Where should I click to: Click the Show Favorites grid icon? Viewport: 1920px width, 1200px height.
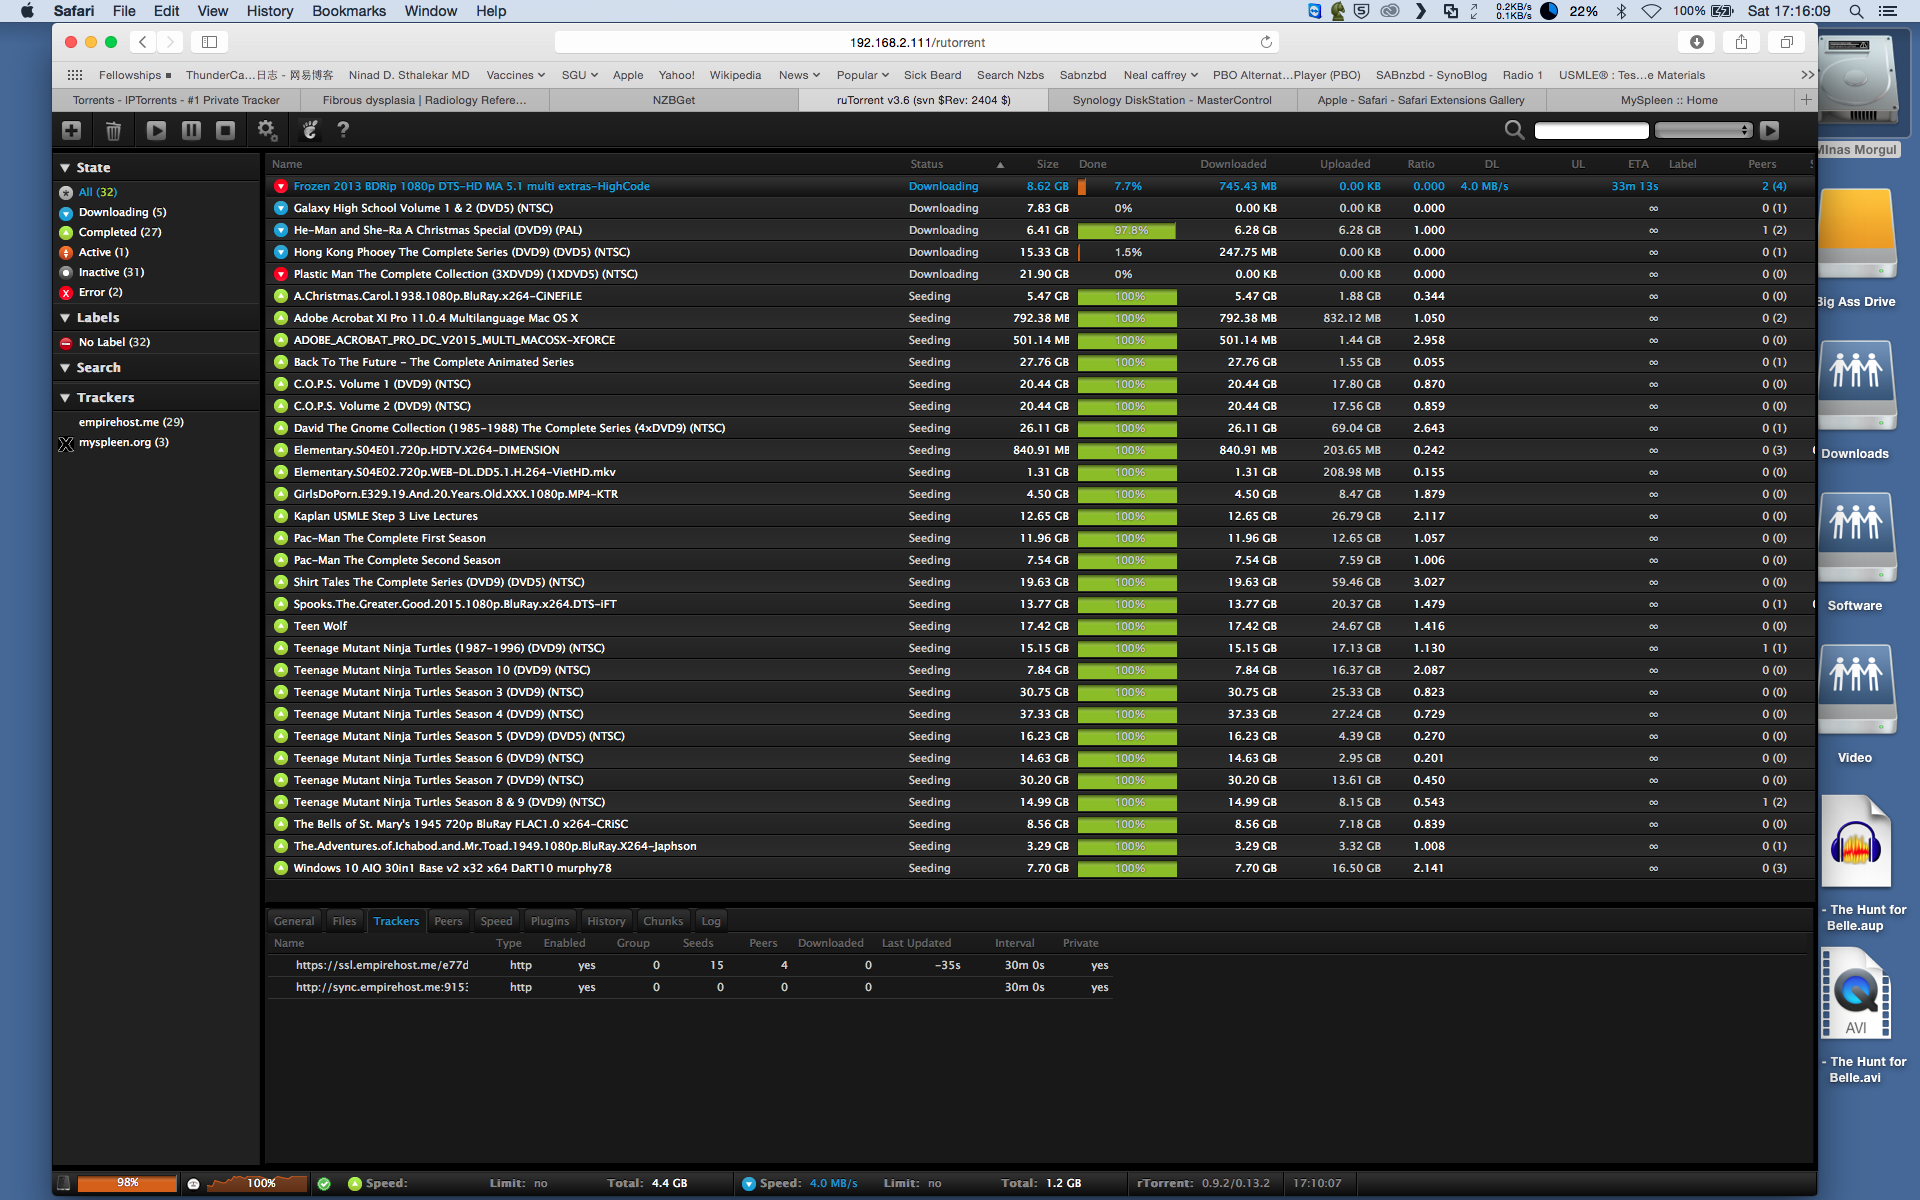click(x=75, y=75)
